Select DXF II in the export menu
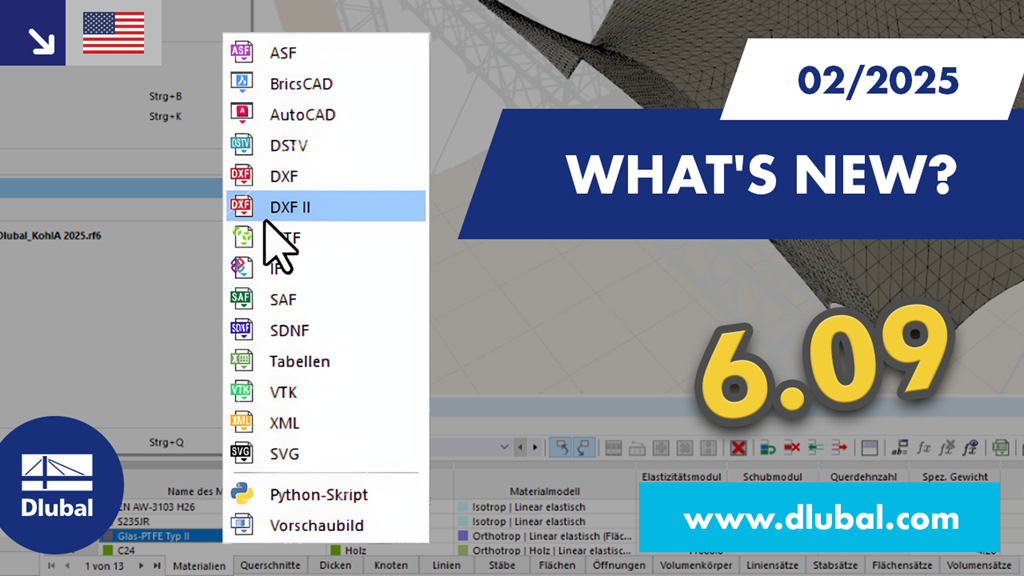 pos(326,206)
